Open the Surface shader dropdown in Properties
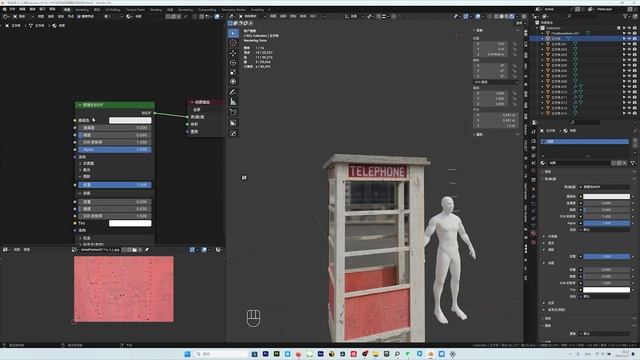 (606, 187)
